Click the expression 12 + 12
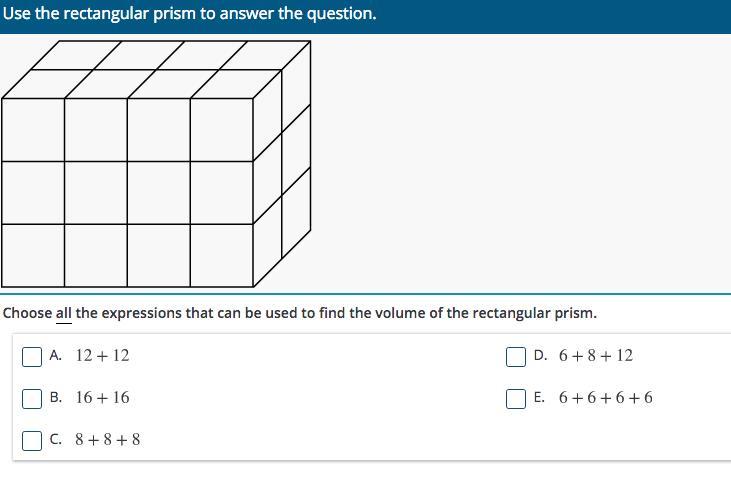731x487 pixels. click(102, 356)
